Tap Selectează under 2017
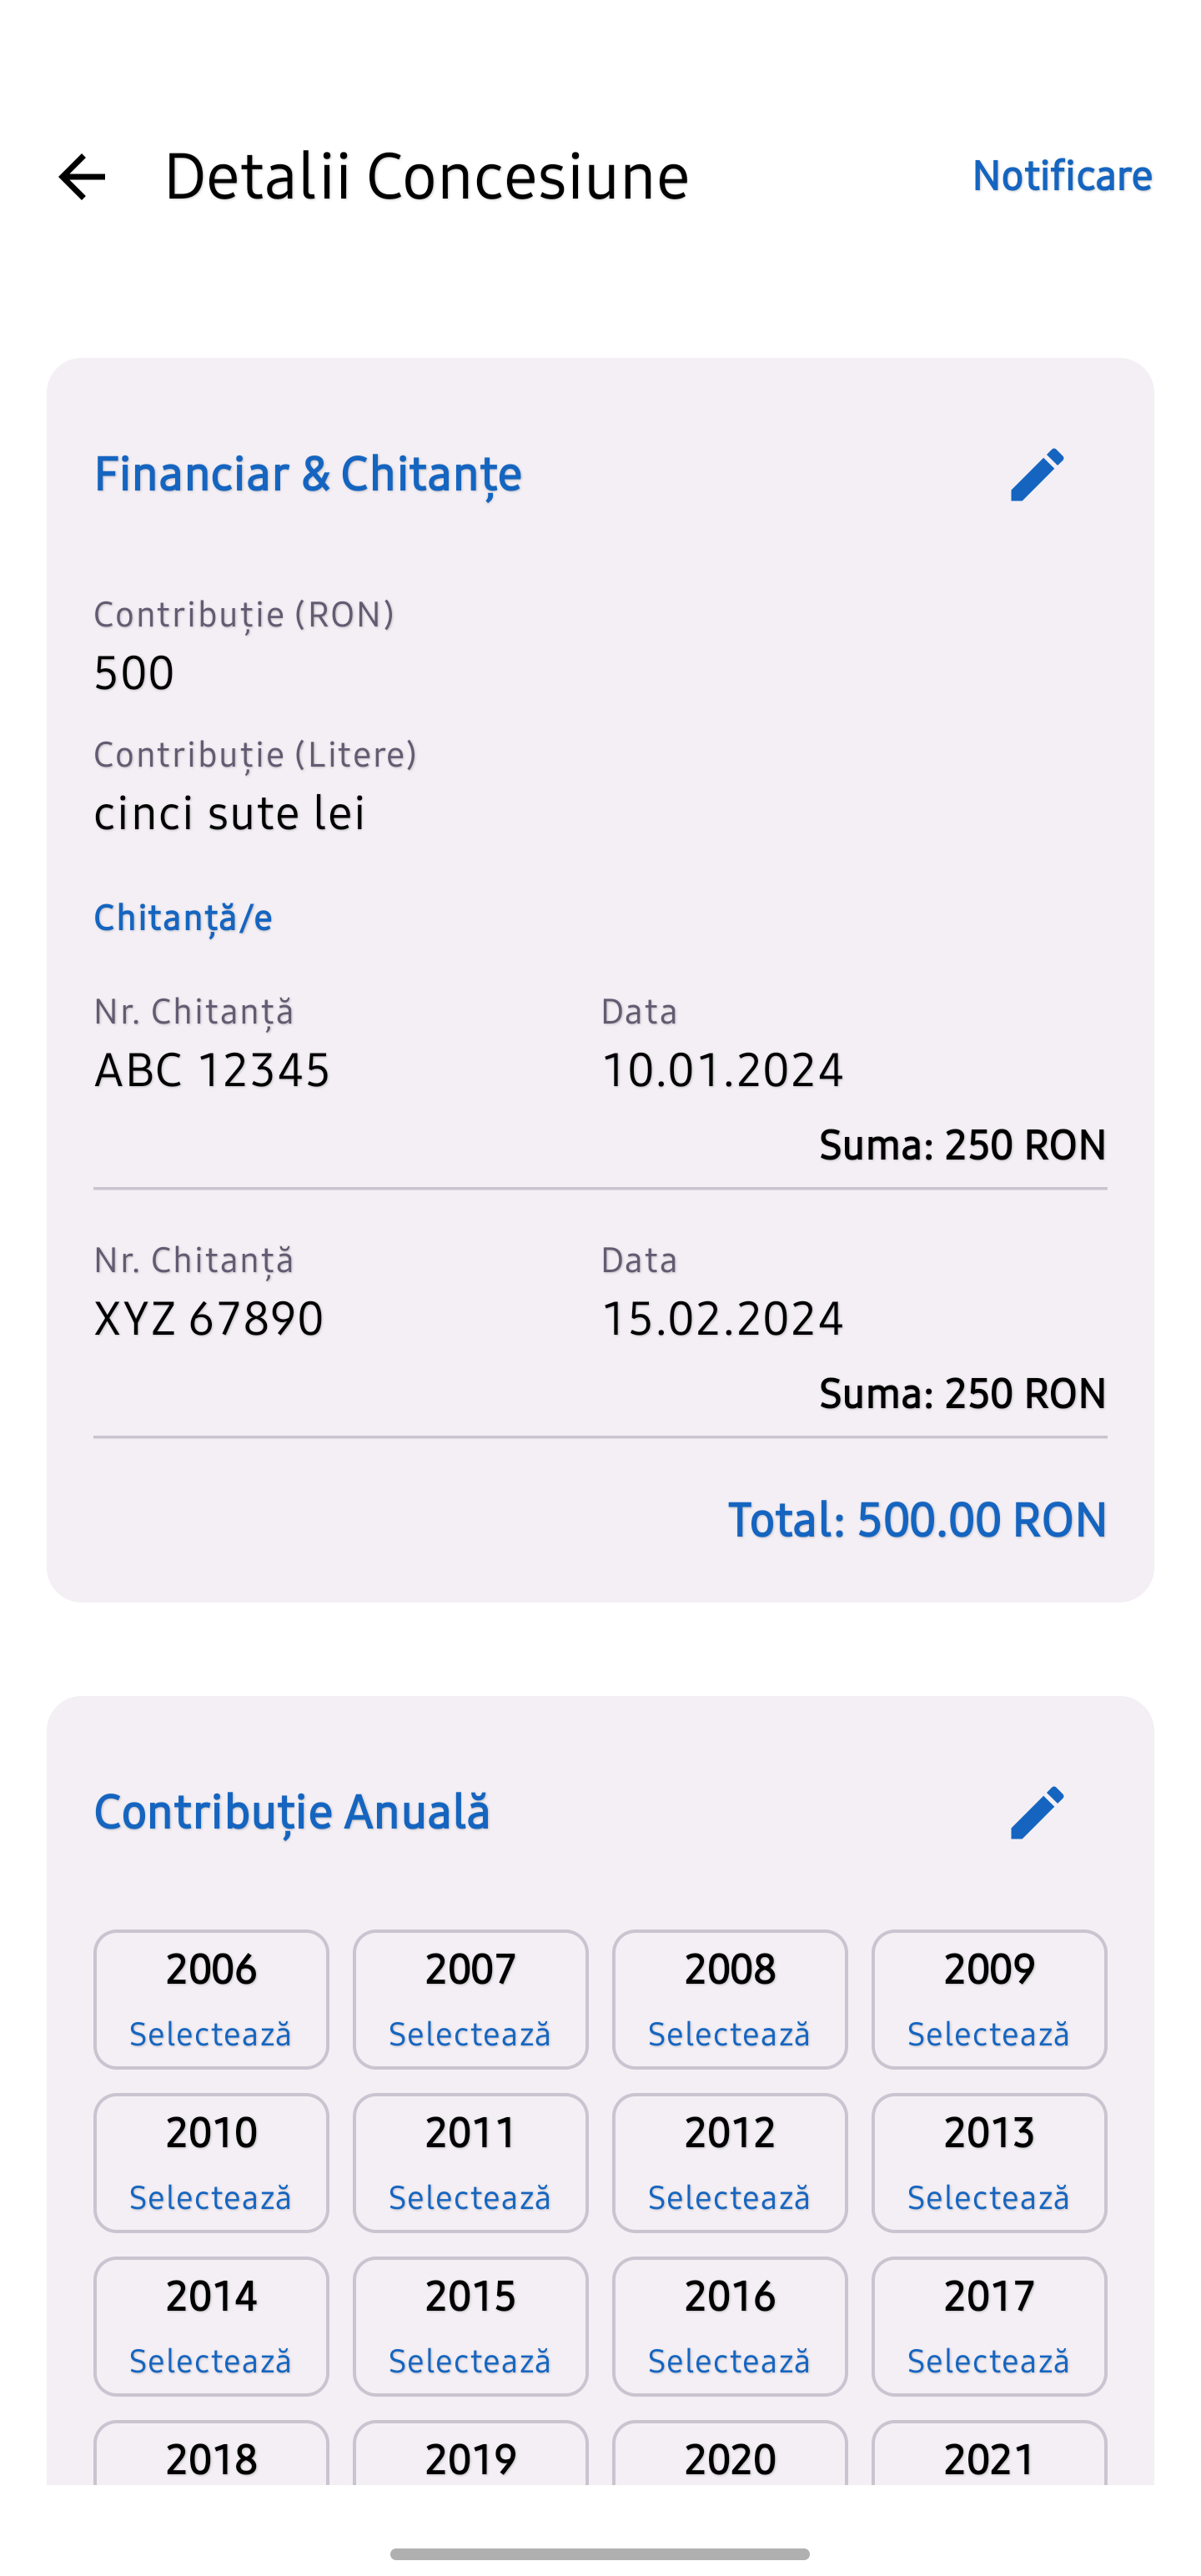This screenshot has width=1201, height=2576. tap(988, 2360)
